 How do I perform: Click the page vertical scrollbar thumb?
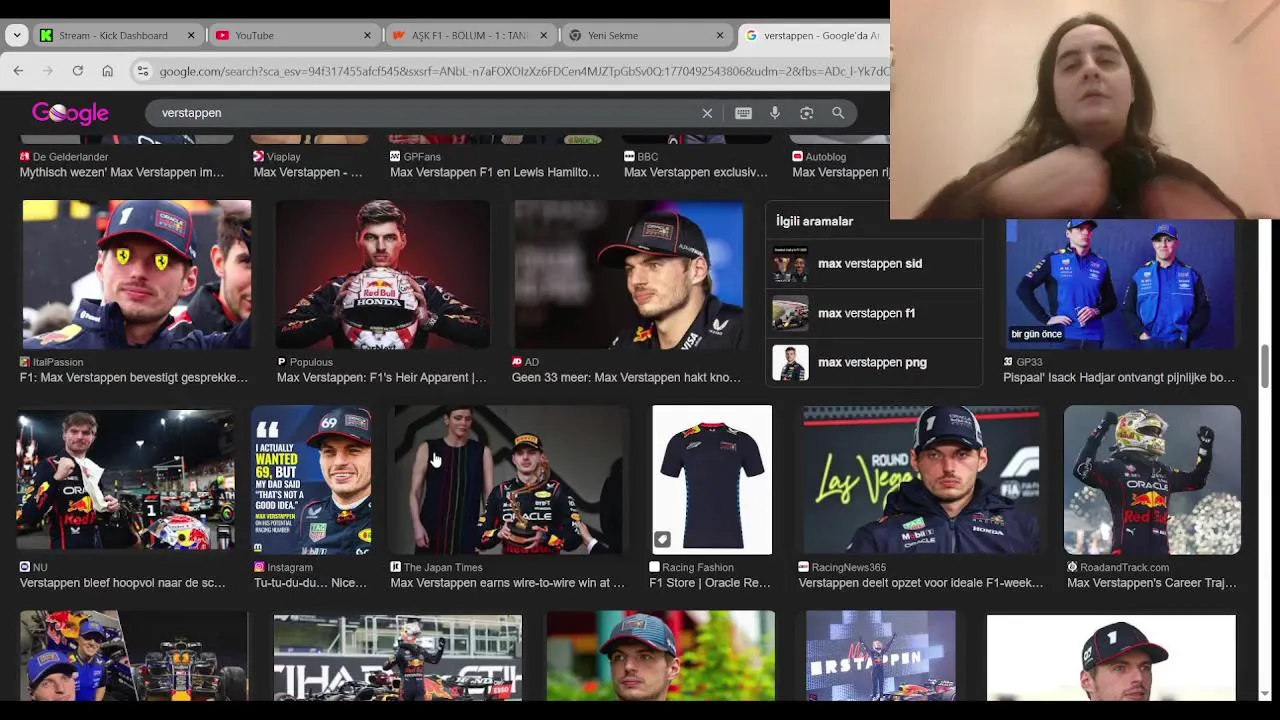pos(1265,366)
